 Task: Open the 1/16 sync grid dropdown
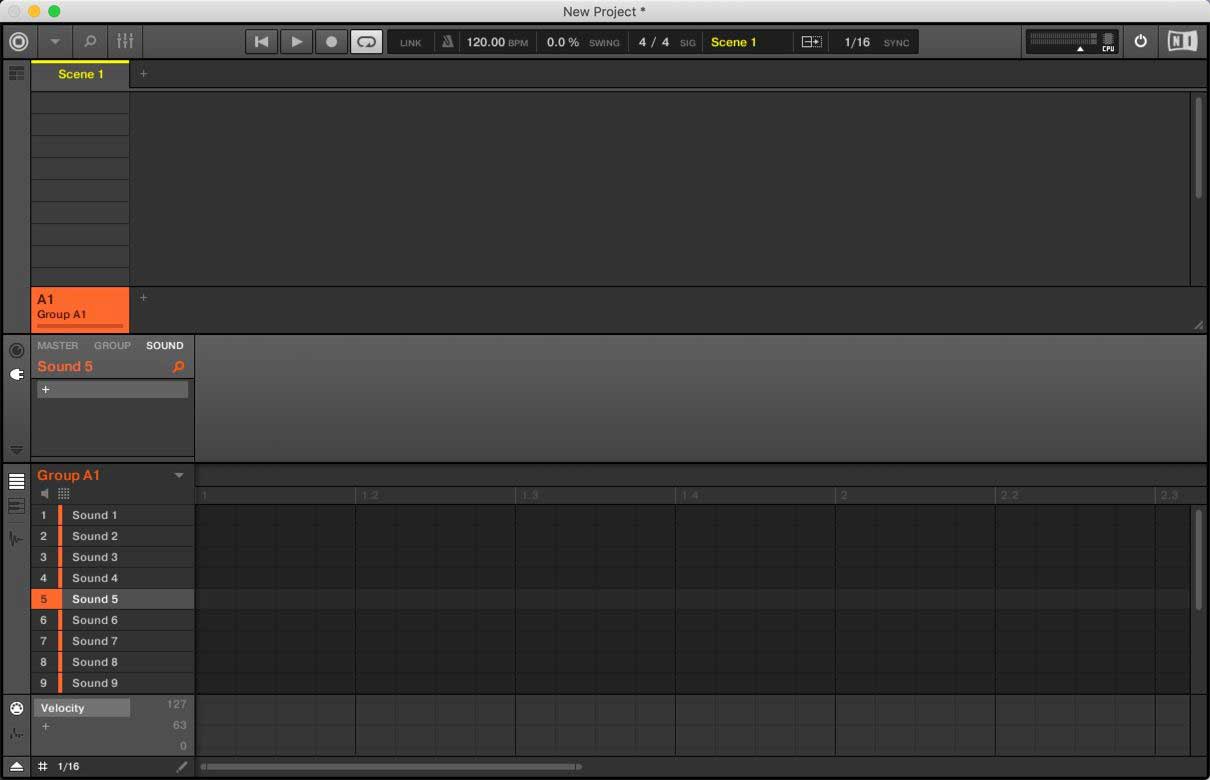pos(857,43)
